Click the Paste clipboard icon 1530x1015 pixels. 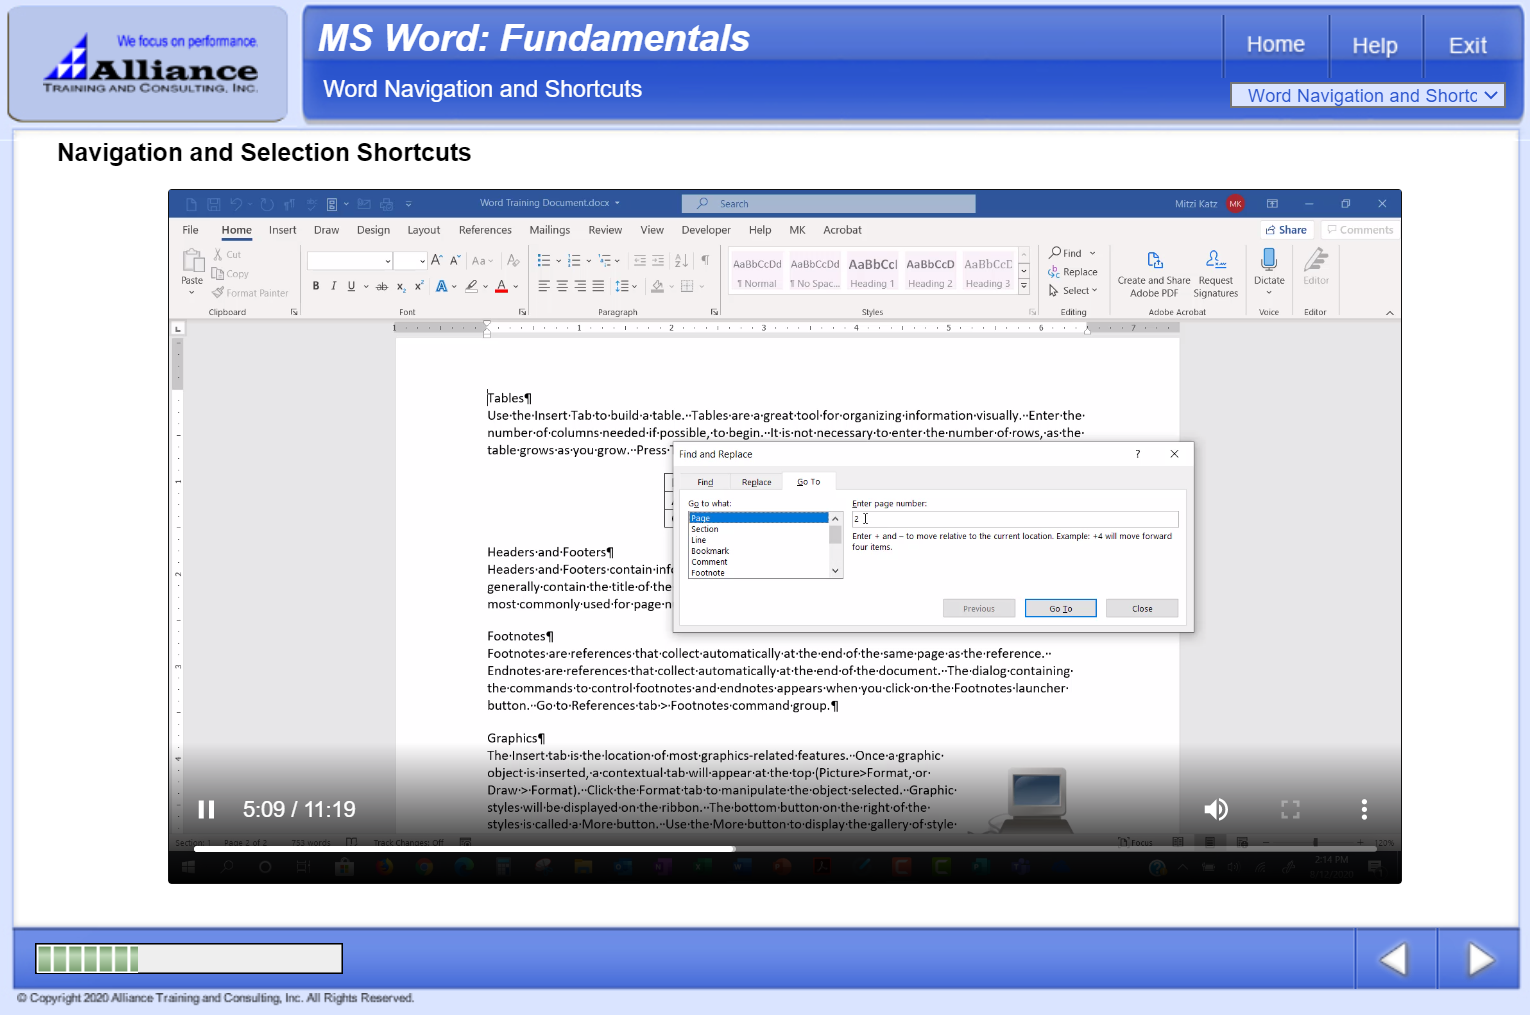(x=193, y=261)
